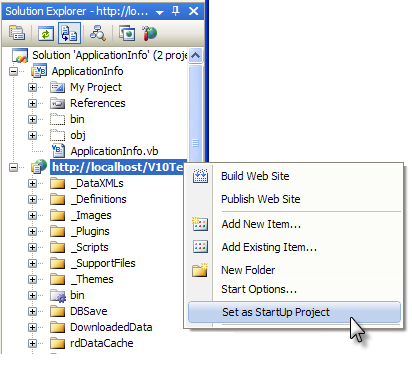Viewport: 412px width, 368px height.
Task: Toggle the auto-hide pin icon
Action: [x=176, y=11]
